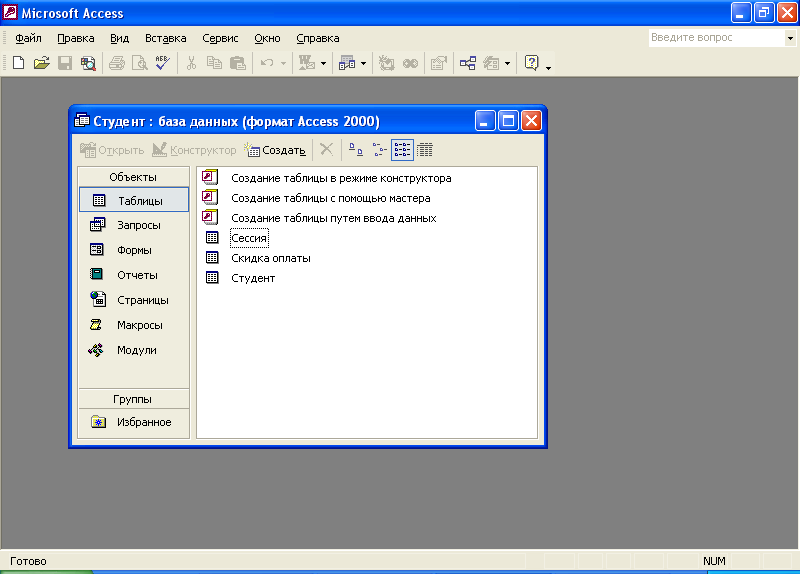Image resolution: width=800 pixels, height=574 pixels.
Task: Select Создание таблицы путем ввода данных
Action: [334, 218]
